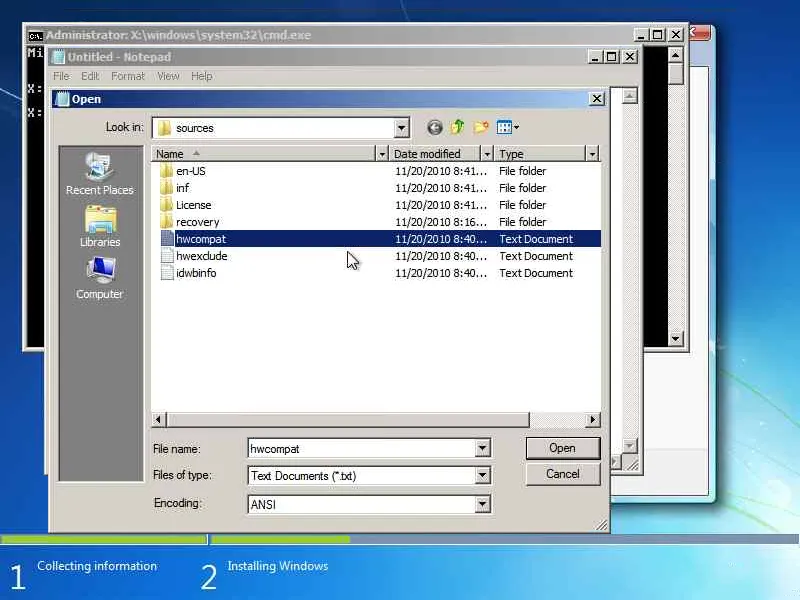Click the file list horizontal scrollbar thumb

(x=348, y=419)
